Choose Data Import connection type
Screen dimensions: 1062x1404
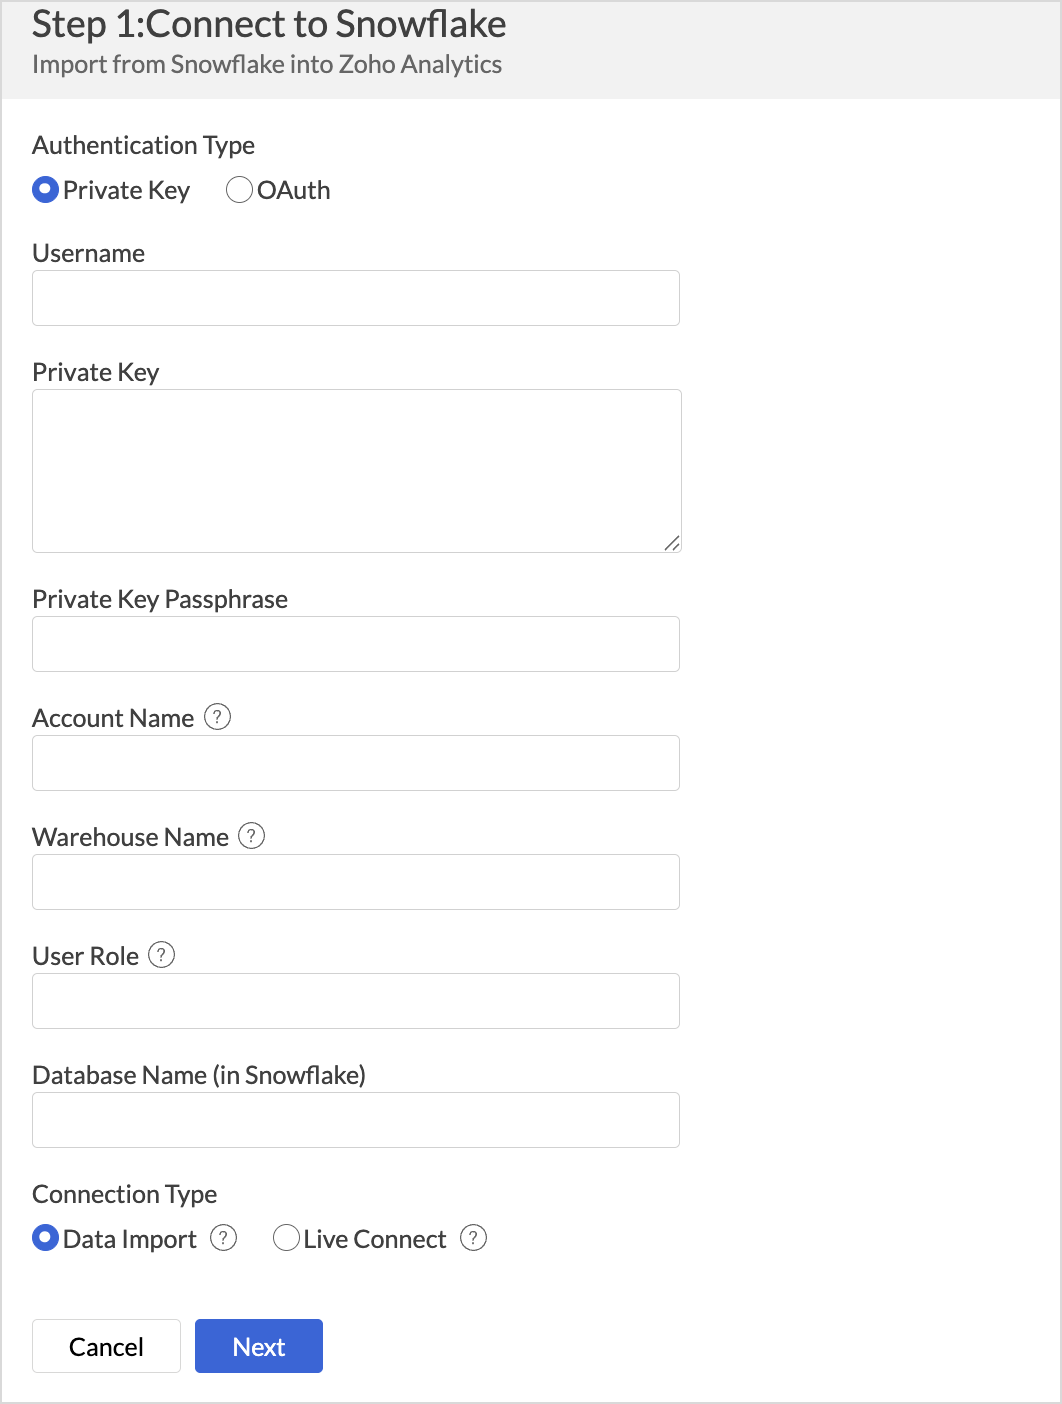(46, 1238)
